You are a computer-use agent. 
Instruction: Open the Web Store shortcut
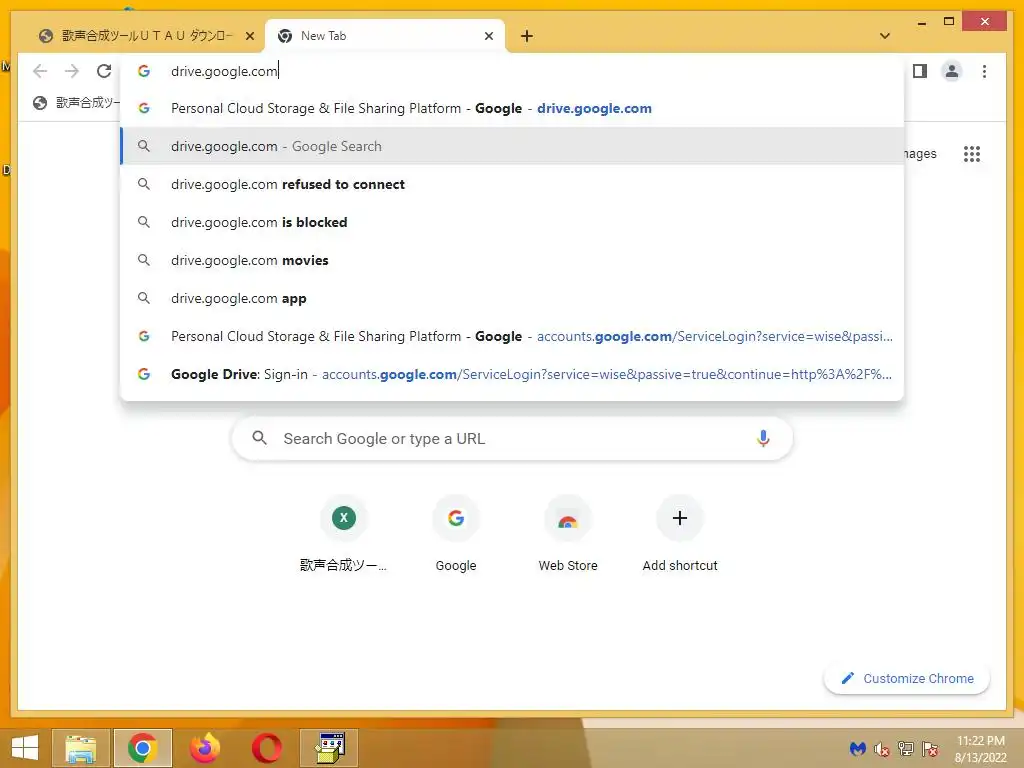[x=568, y=533]
